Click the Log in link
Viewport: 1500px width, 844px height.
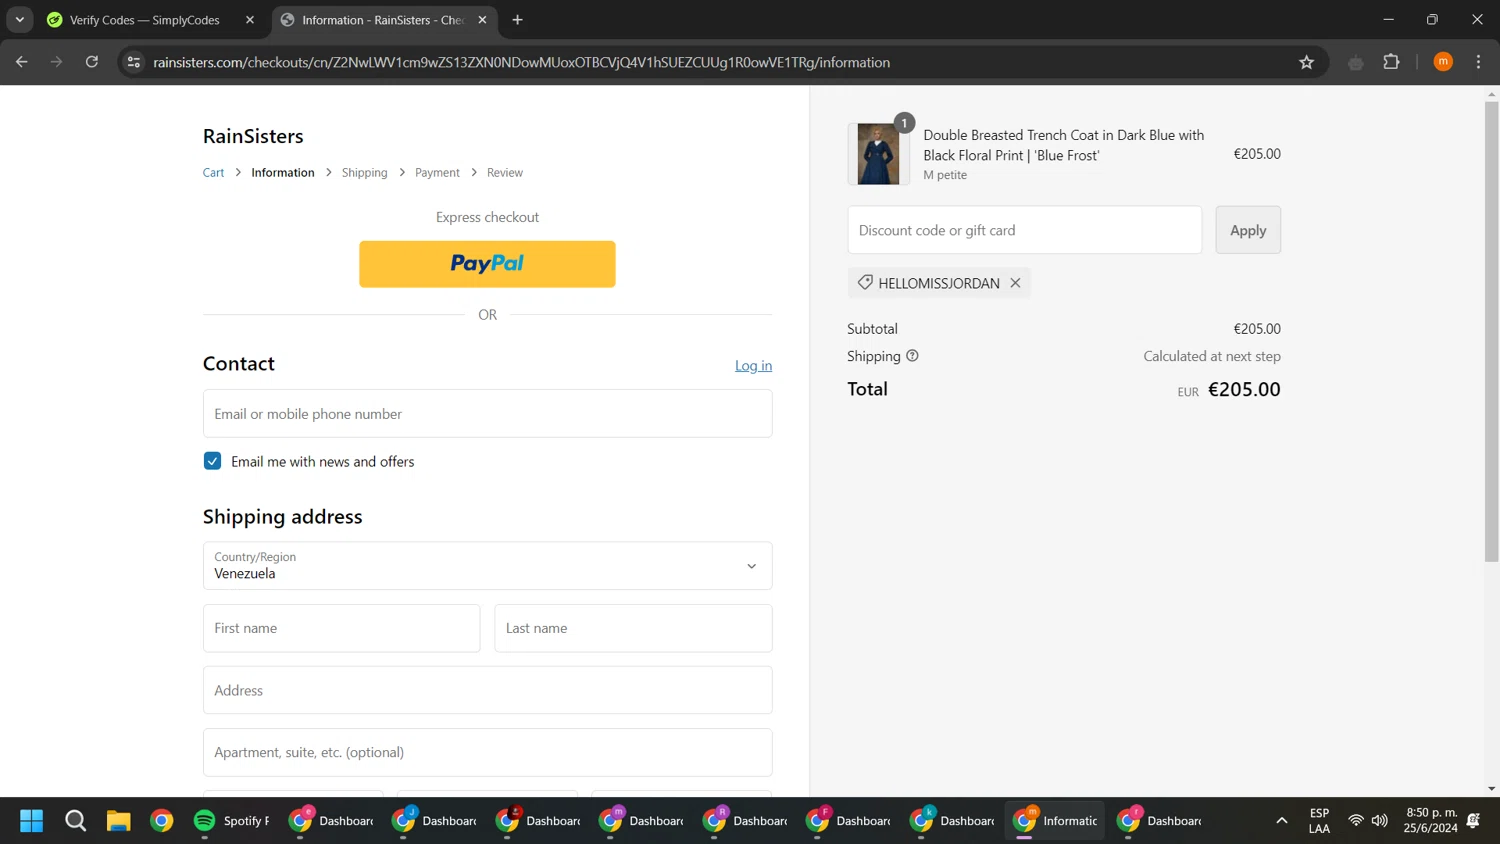(x=753, y=366)
